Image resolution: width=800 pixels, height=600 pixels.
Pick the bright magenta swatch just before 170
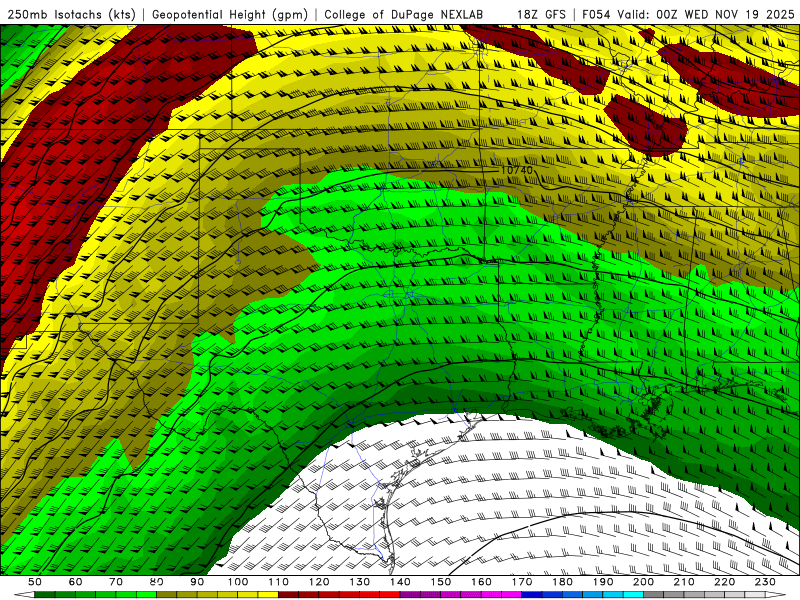click(511, 595)
